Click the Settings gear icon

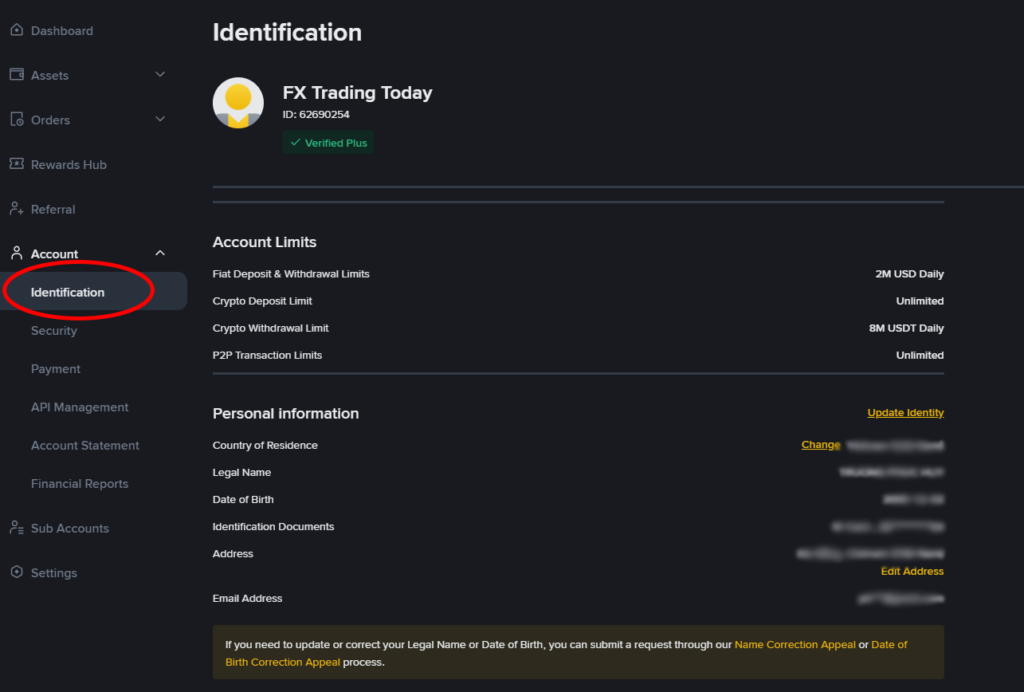tap(16, 573)
